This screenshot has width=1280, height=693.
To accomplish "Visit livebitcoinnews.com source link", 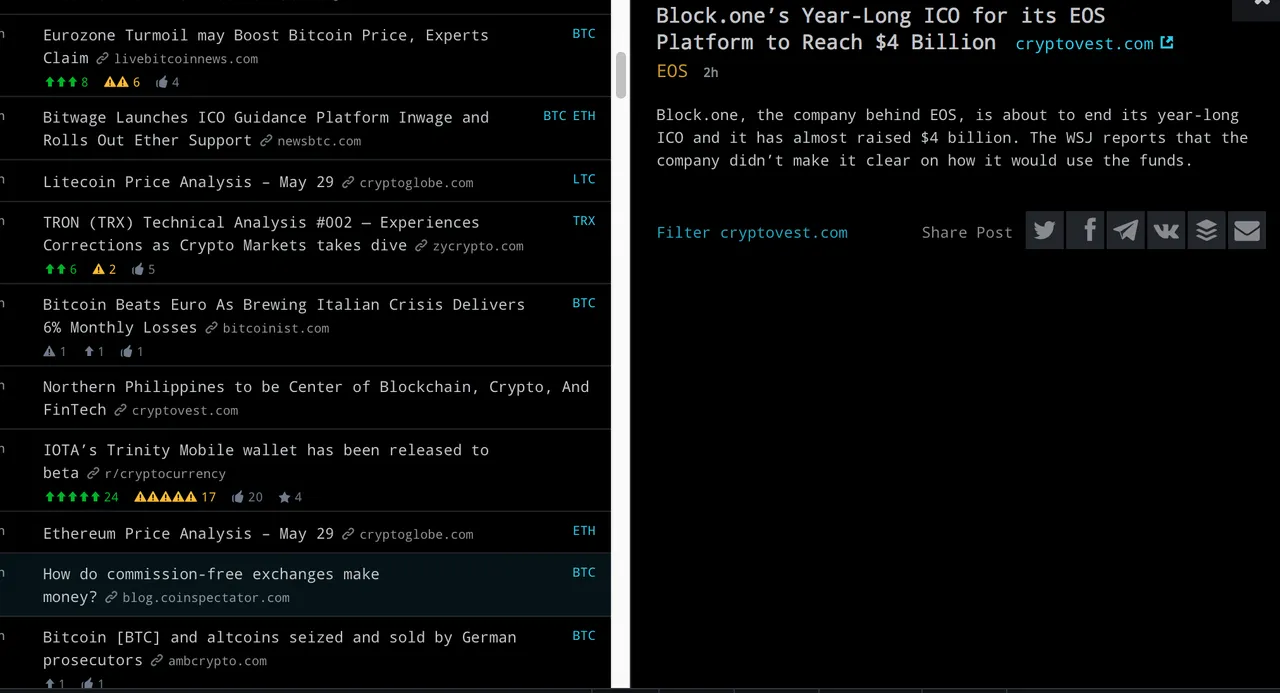I will point(186,59).
